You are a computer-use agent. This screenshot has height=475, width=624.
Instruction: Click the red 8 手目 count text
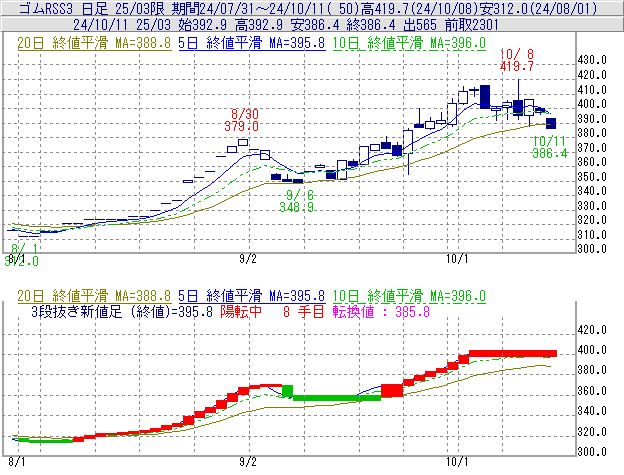point(304,311)
